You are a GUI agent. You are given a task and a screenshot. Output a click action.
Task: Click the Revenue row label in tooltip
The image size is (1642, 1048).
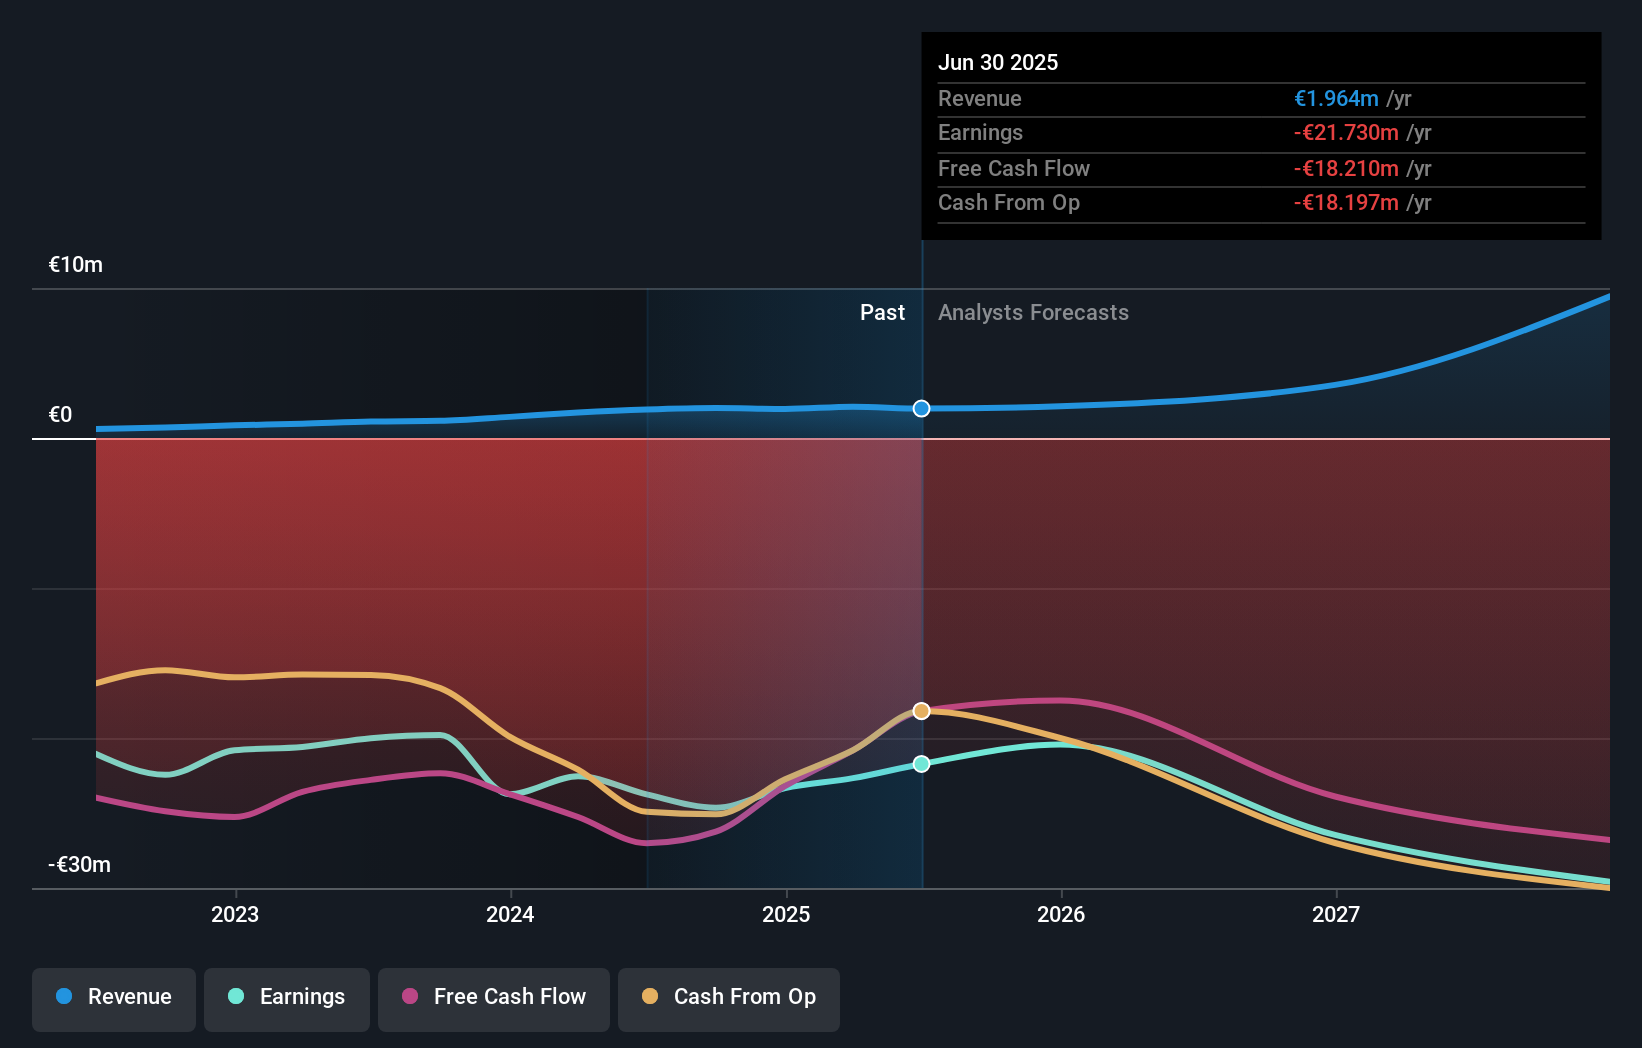pos(980,99)
